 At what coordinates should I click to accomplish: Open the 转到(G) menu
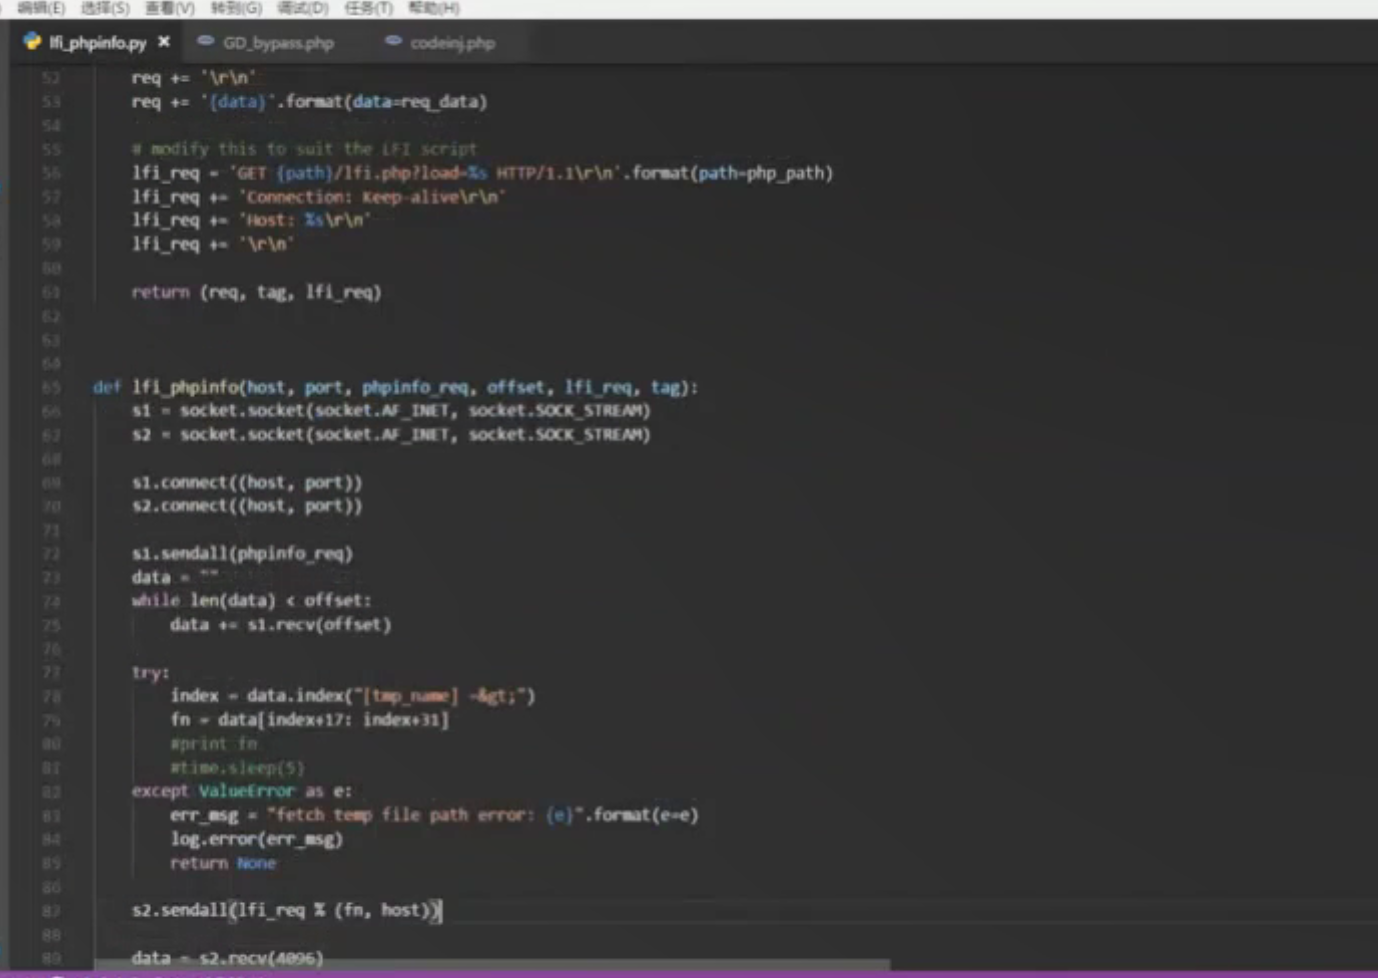pos(236,8)
